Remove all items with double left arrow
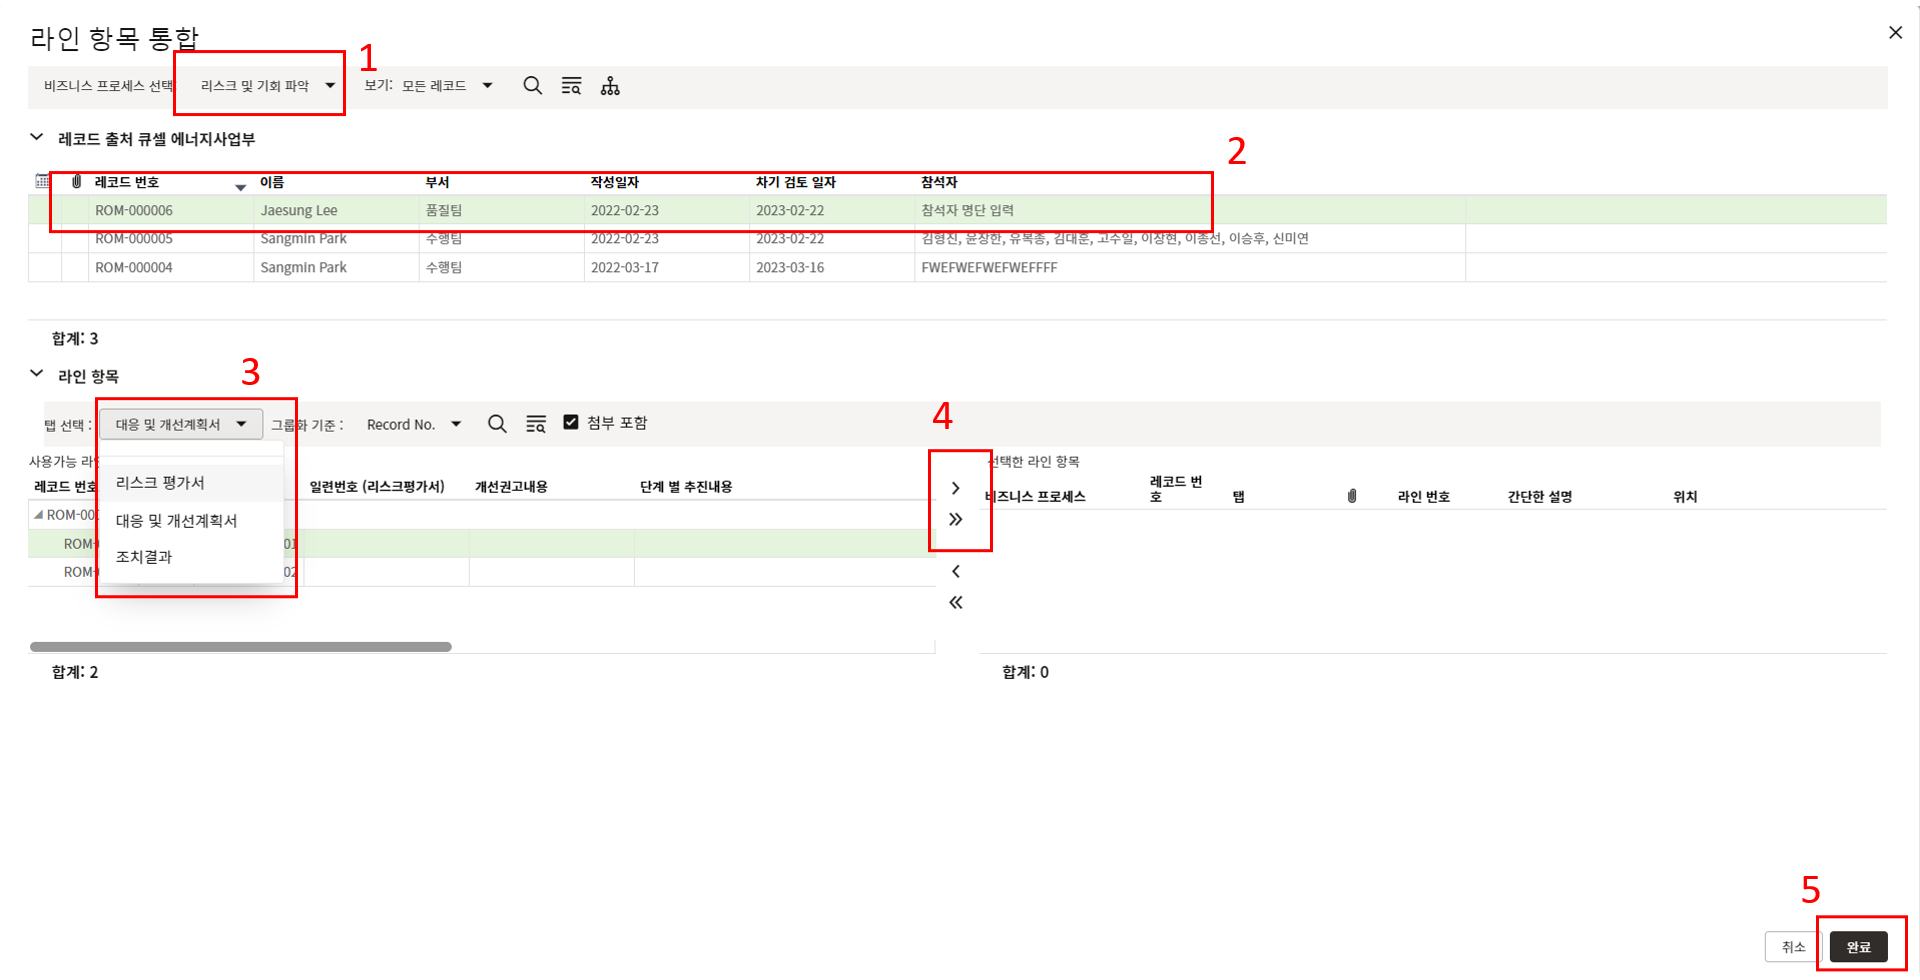 956,602
